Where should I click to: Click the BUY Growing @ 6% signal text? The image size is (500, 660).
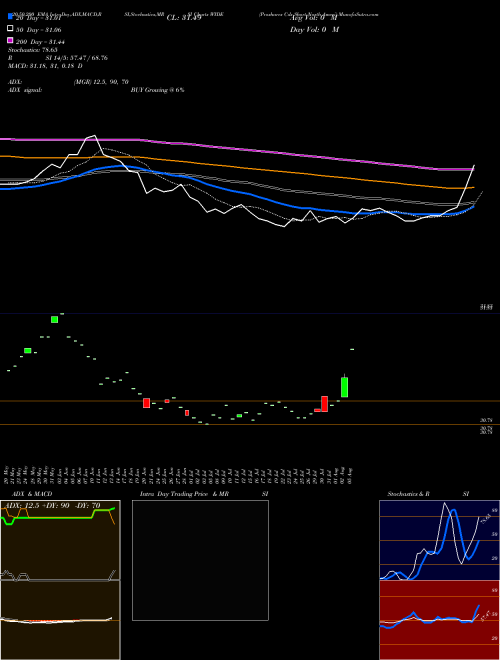[157, 90]
